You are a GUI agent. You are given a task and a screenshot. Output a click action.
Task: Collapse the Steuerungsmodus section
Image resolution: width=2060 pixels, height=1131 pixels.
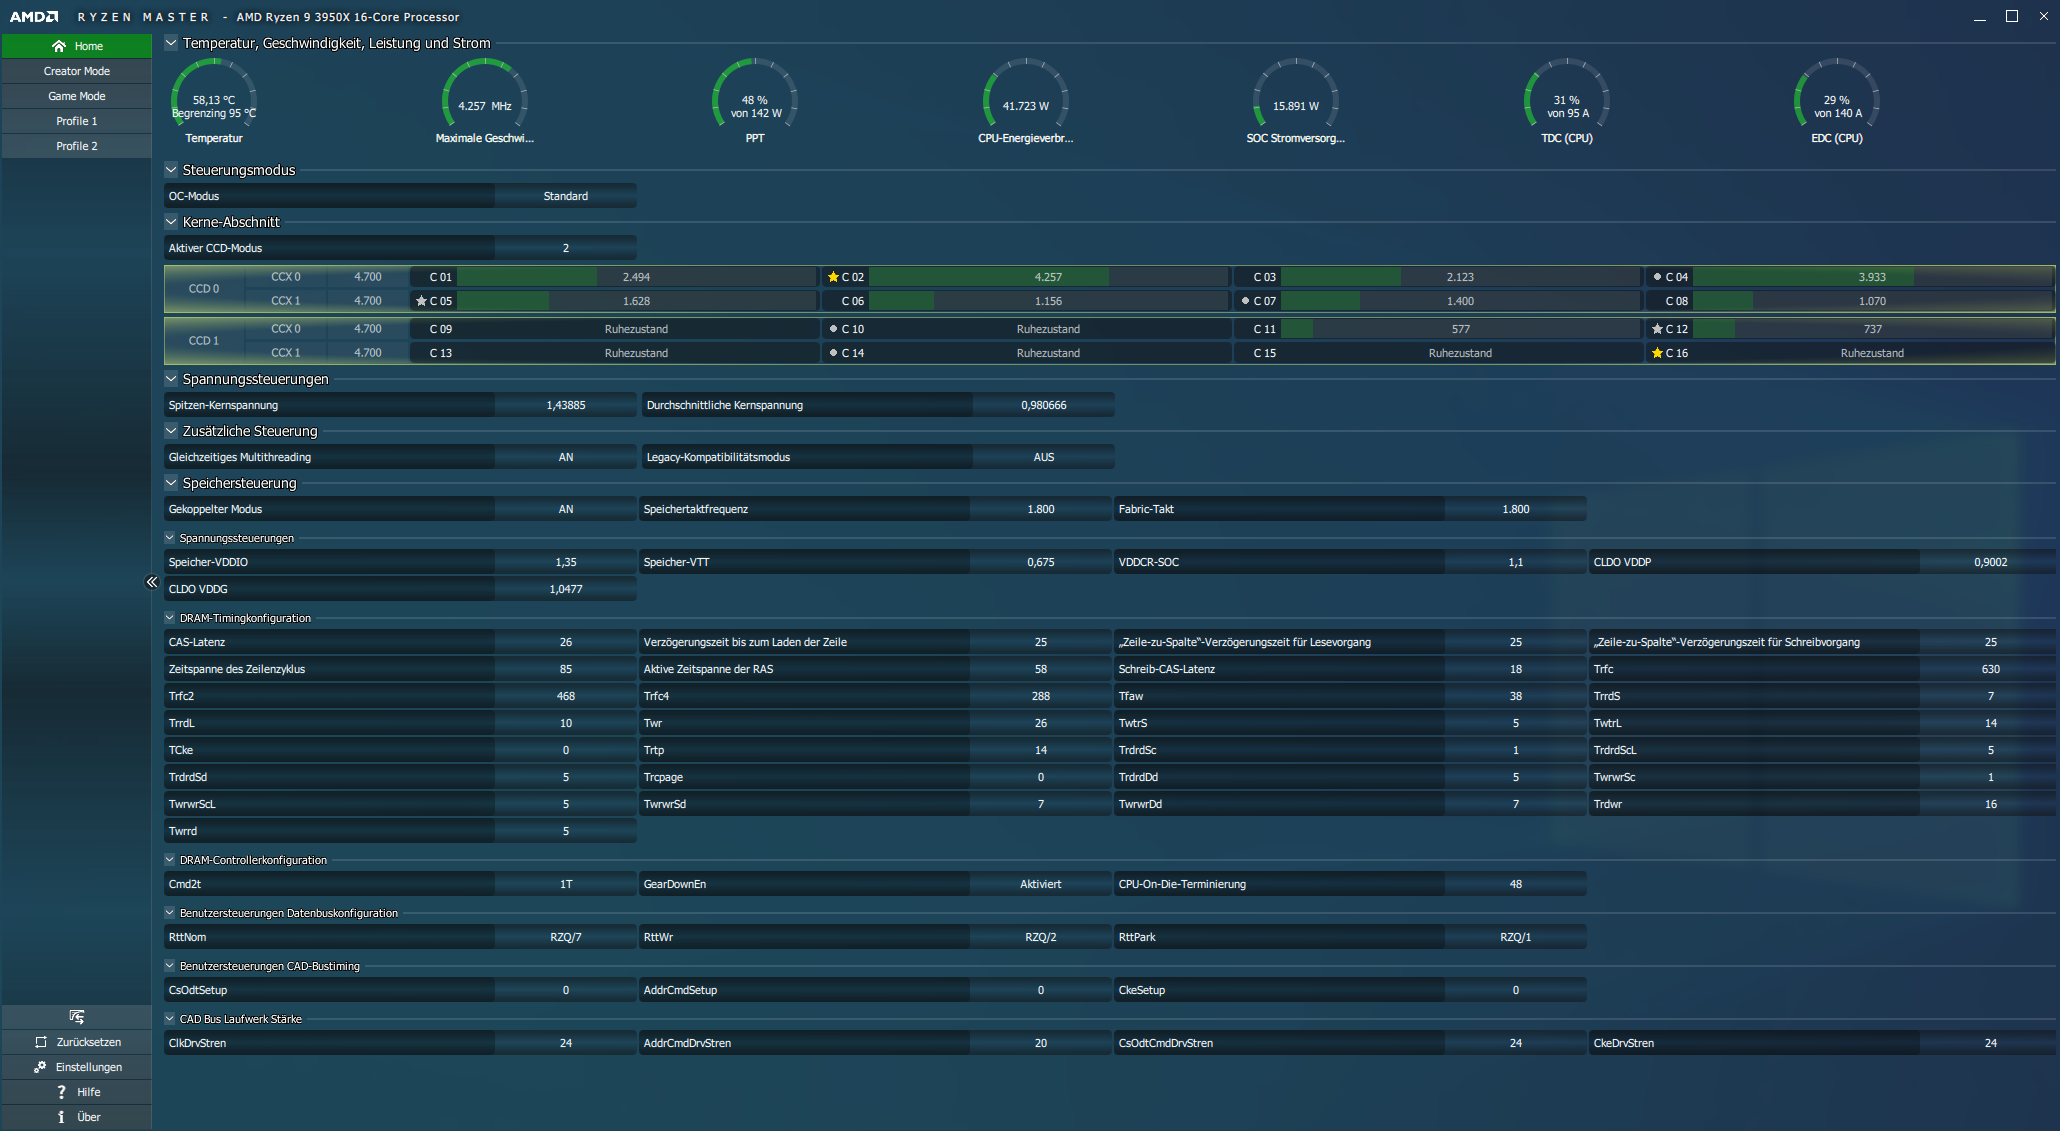pyautogui.click(x=171, y=170)
